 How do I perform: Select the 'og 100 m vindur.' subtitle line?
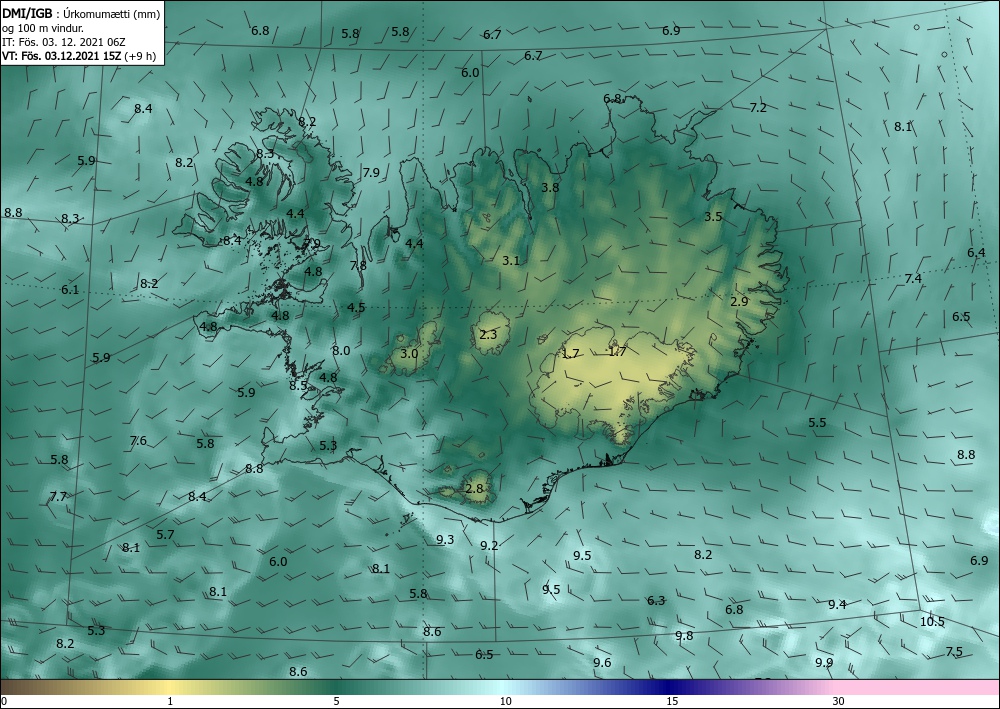point(43,27)
